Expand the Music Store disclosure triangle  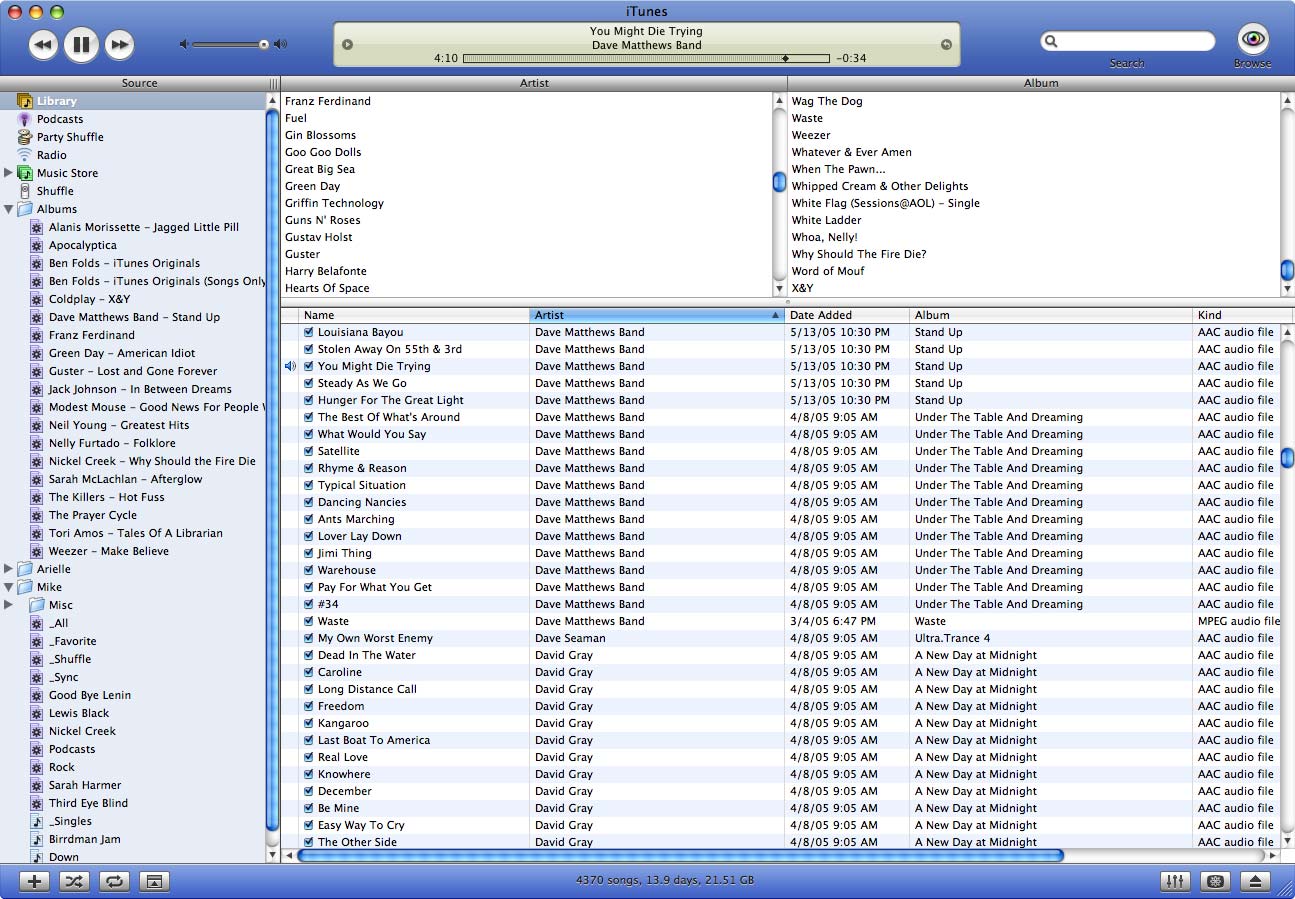(x=9, y=173)
